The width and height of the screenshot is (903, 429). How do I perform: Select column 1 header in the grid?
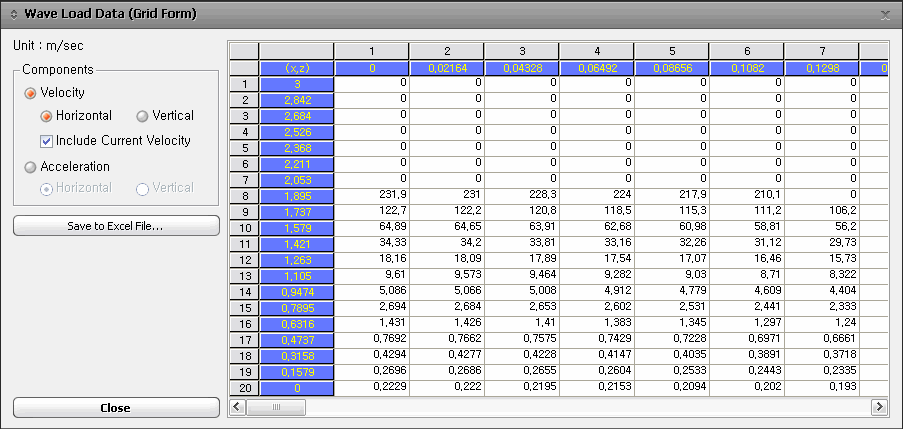pos(371,51)
